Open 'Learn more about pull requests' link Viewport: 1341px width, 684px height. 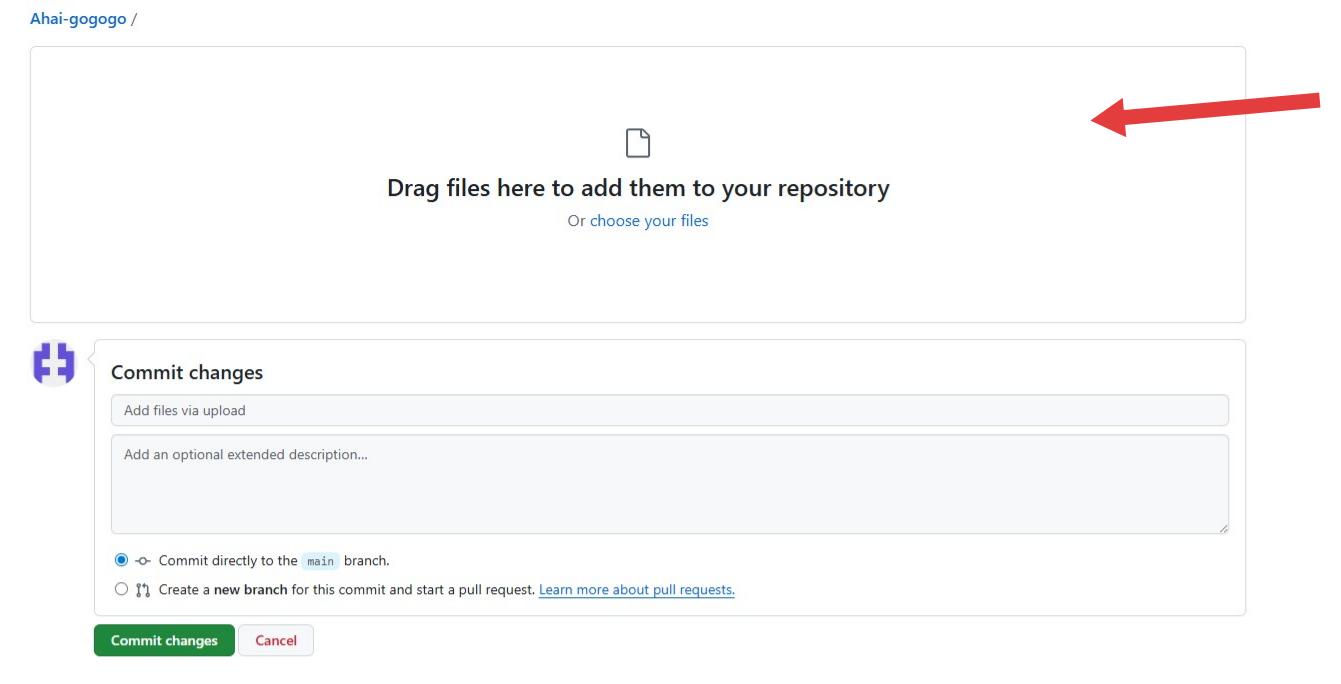tap(636, 590)
